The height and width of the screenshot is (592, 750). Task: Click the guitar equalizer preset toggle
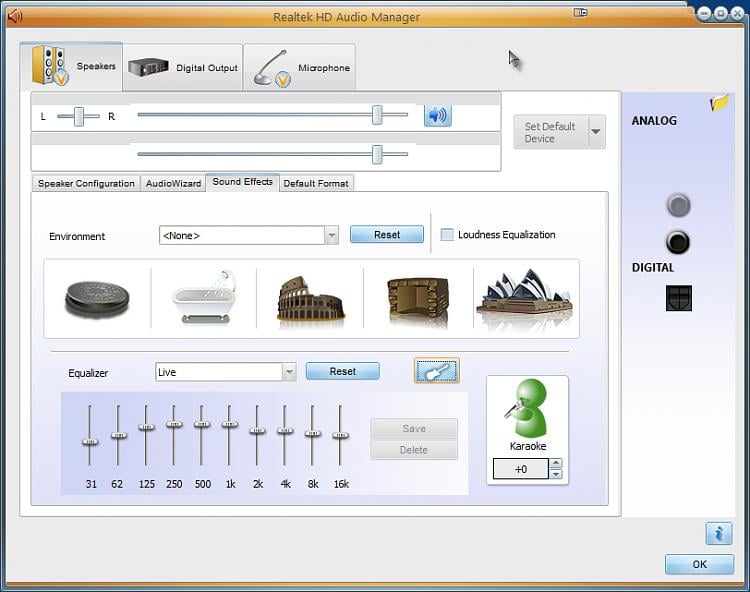pos(437,370)
